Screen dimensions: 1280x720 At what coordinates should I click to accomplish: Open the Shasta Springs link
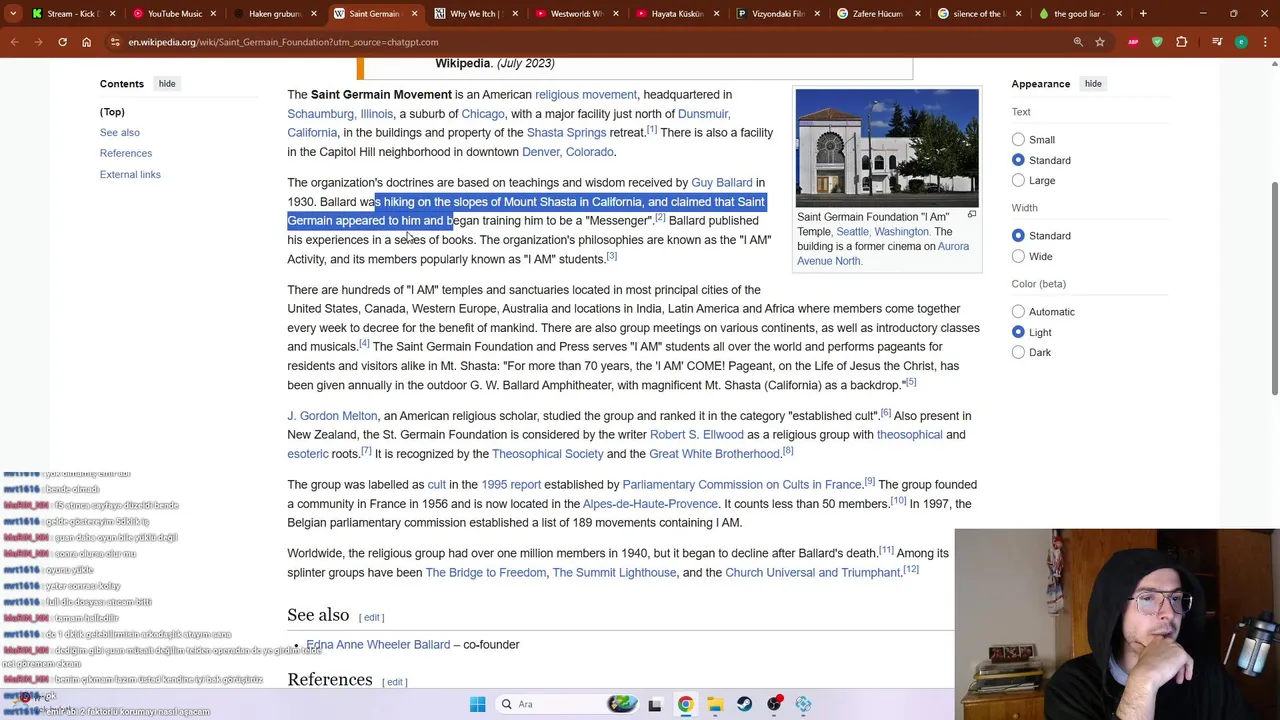click(x=566, y=133)
